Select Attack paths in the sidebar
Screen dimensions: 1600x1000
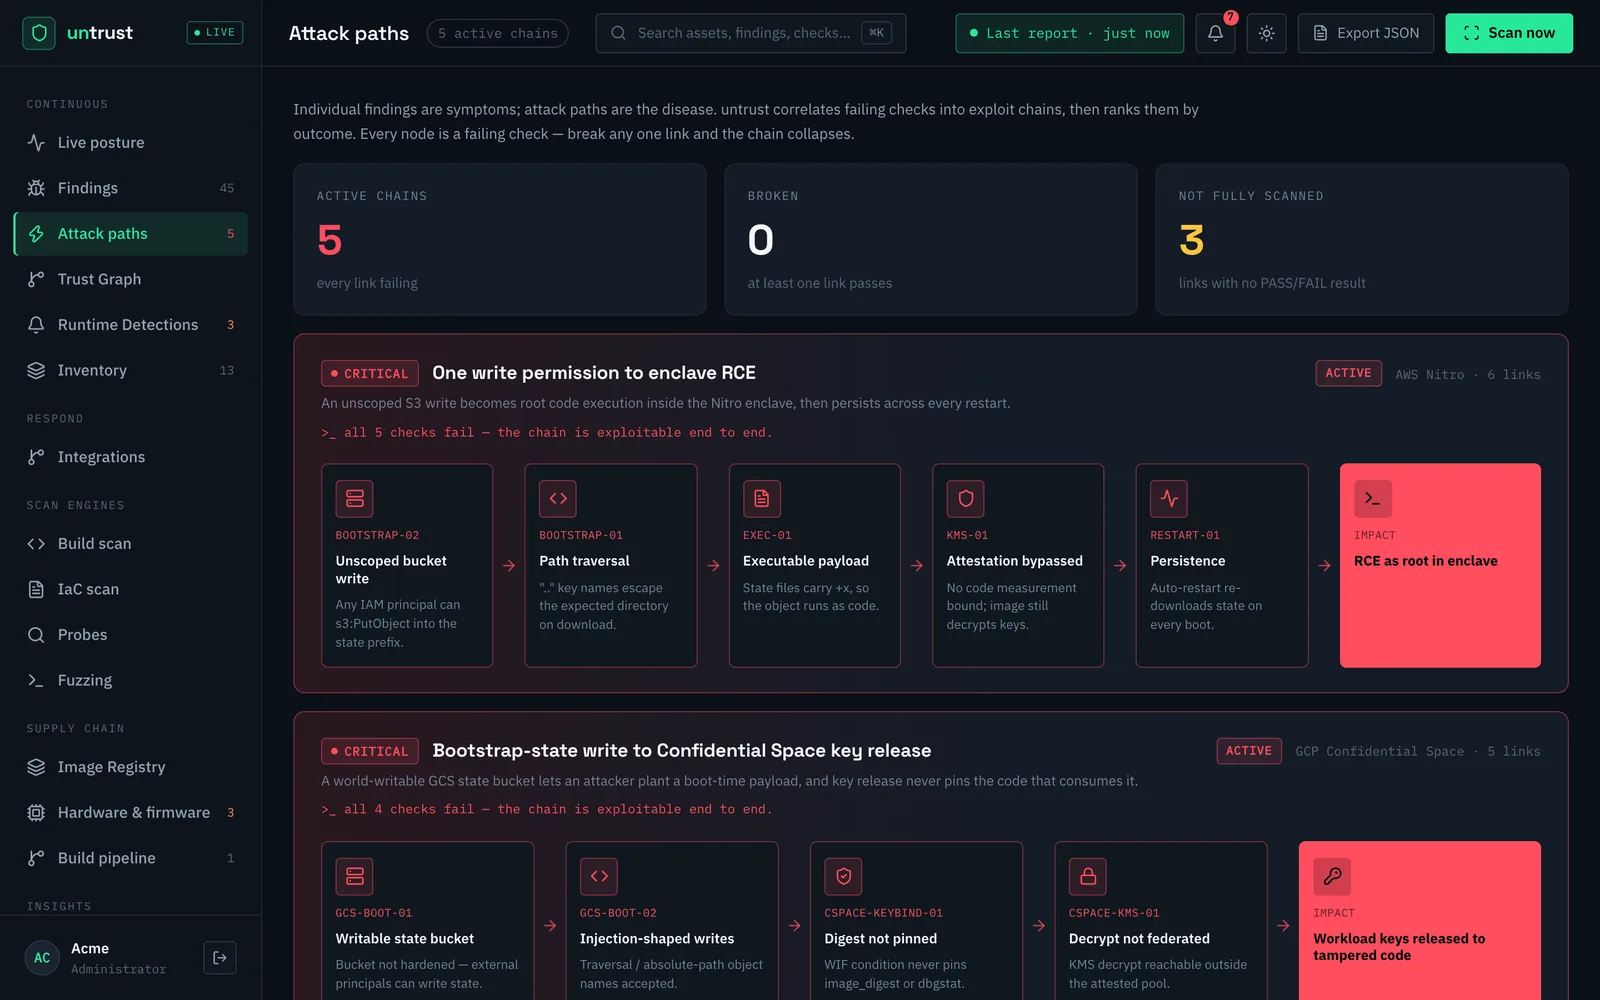[131, 234]
